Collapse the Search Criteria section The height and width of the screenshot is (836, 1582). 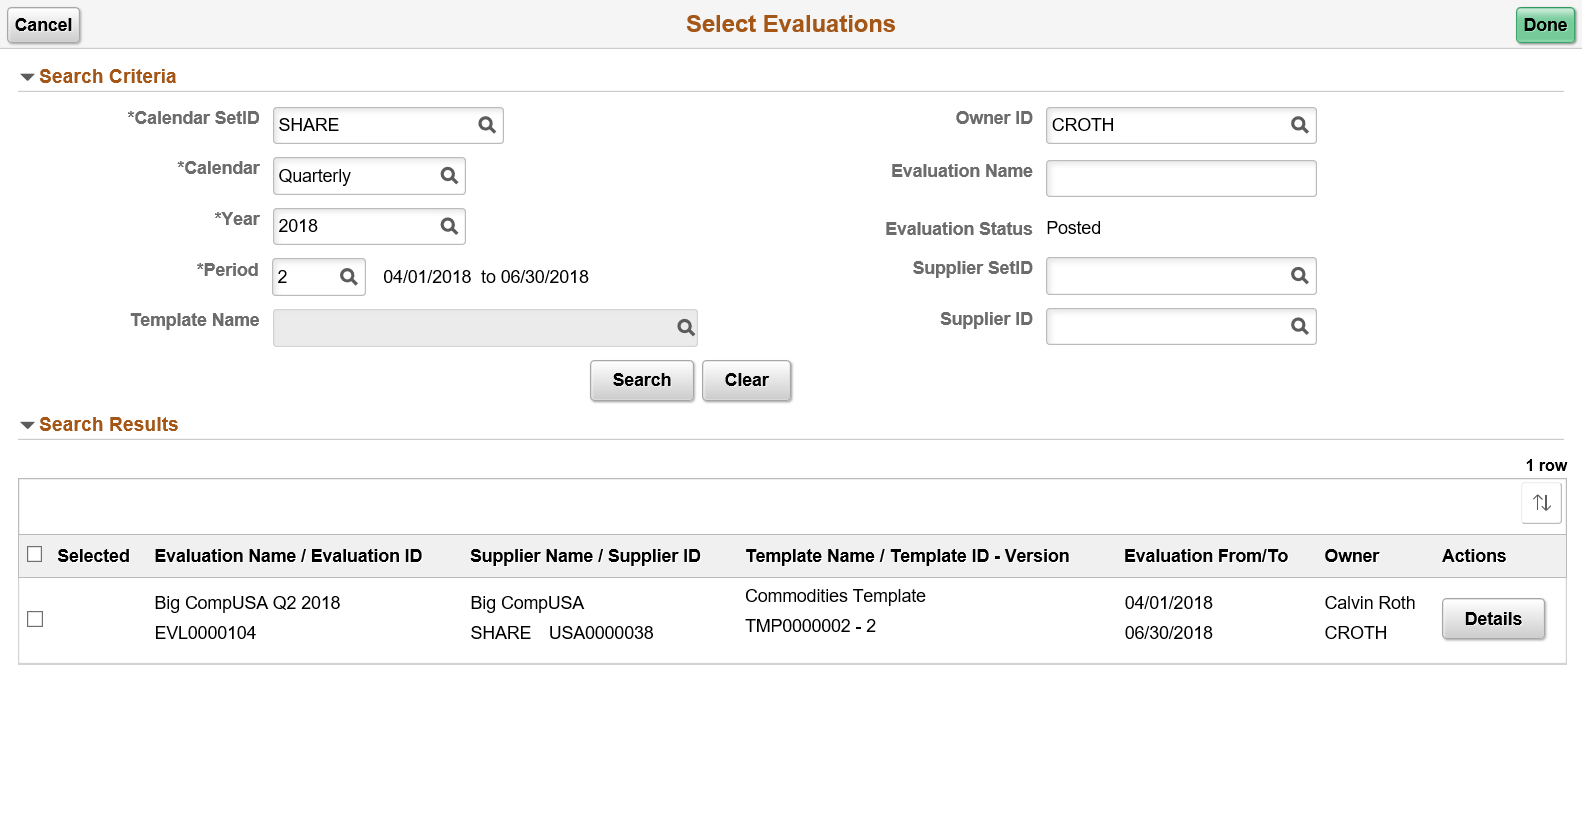pyautogui.click(x=27, y=77)
